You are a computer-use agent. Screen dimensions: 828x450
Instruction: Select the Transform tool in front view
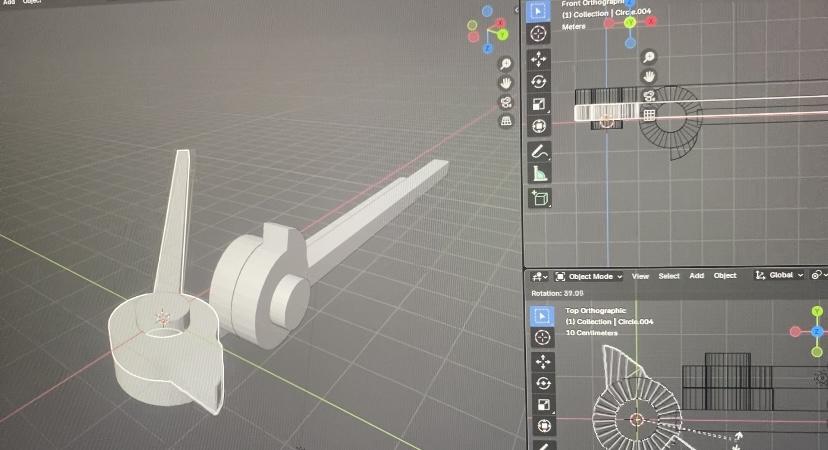click(539, 126)
